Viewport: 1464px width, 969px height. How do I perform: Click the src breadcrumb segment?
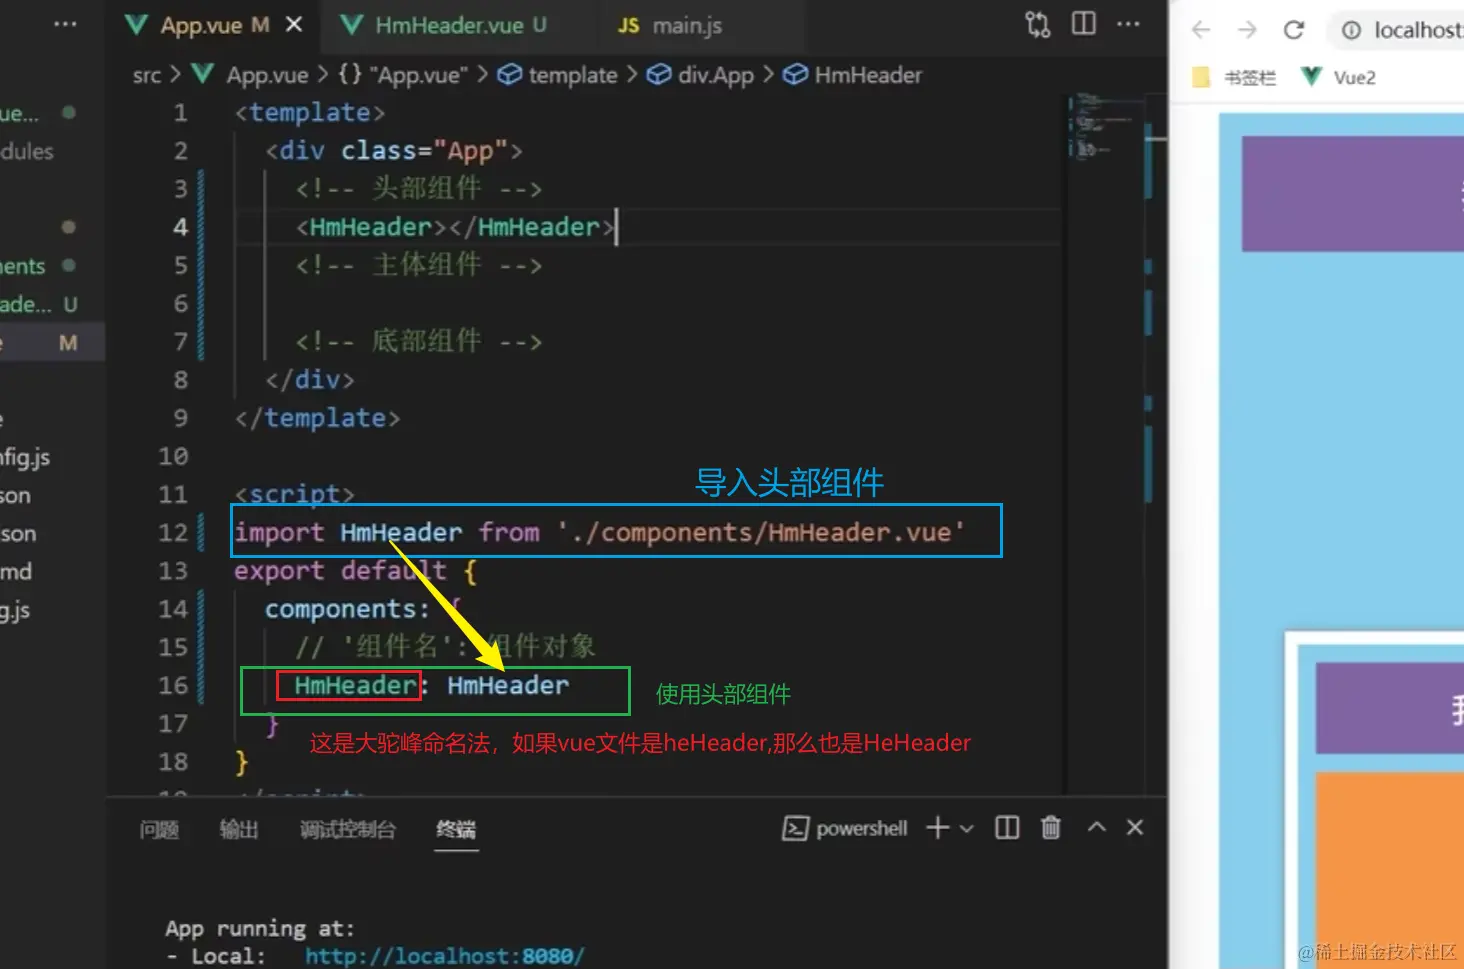(x=146, y=75)
